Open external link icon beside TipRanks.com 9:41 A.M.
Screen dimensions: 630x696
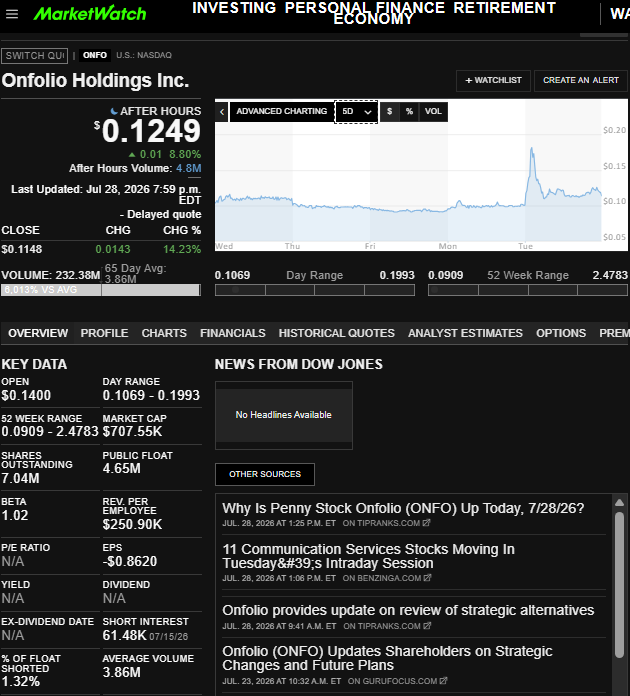click(x=427, y=626)
